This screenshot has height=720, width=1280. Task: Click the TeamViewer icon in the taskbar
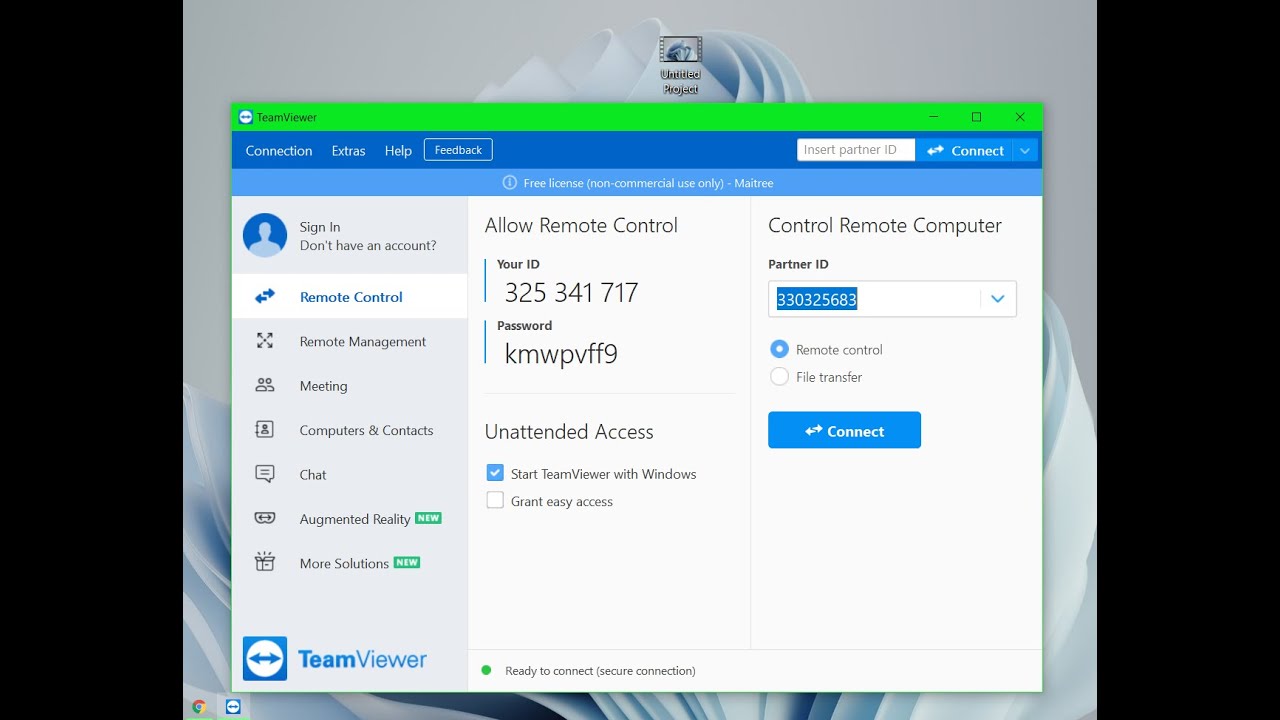coord(233,707)
